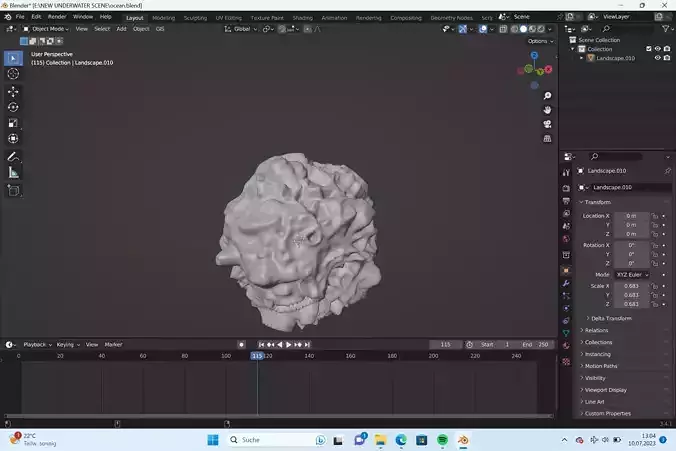Open the View Layer properties tab
This screenshot has height=451, width=676.
point(566,213)
